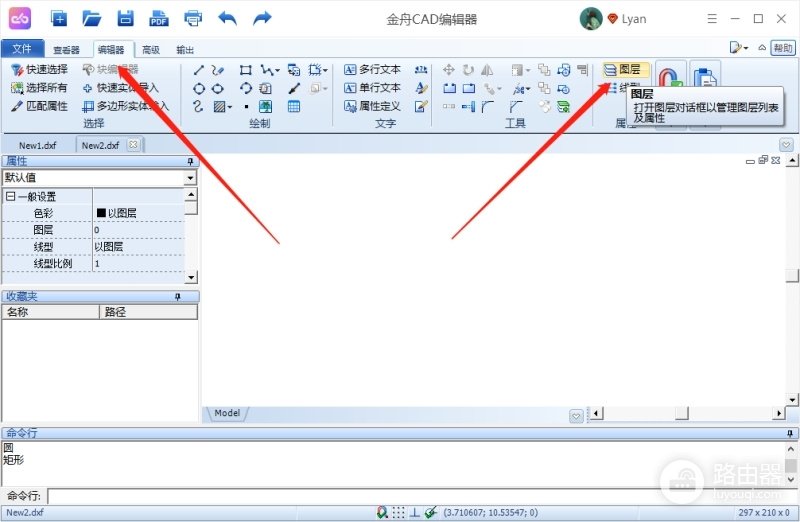Insert an image with the palm tree icon
This screenshot has width=800, height=522.
point(265,107)
